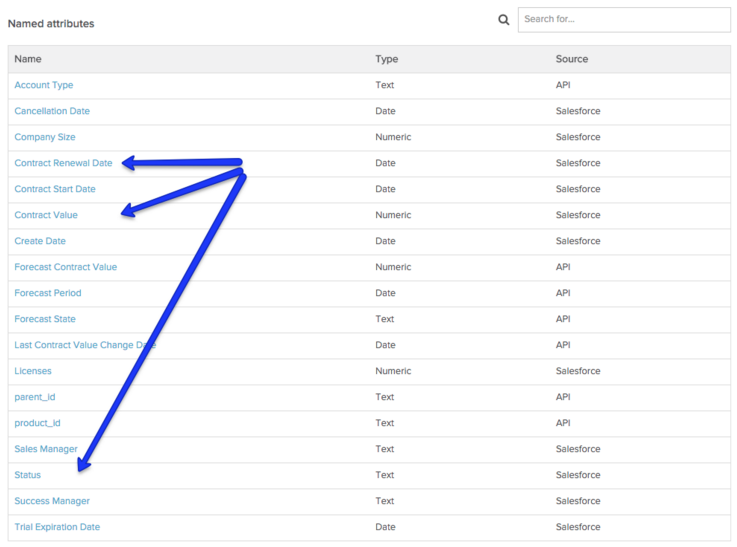Select 'Salesforce' source in Contract Start Date row
737x547 pixels.
click(578, 189)
